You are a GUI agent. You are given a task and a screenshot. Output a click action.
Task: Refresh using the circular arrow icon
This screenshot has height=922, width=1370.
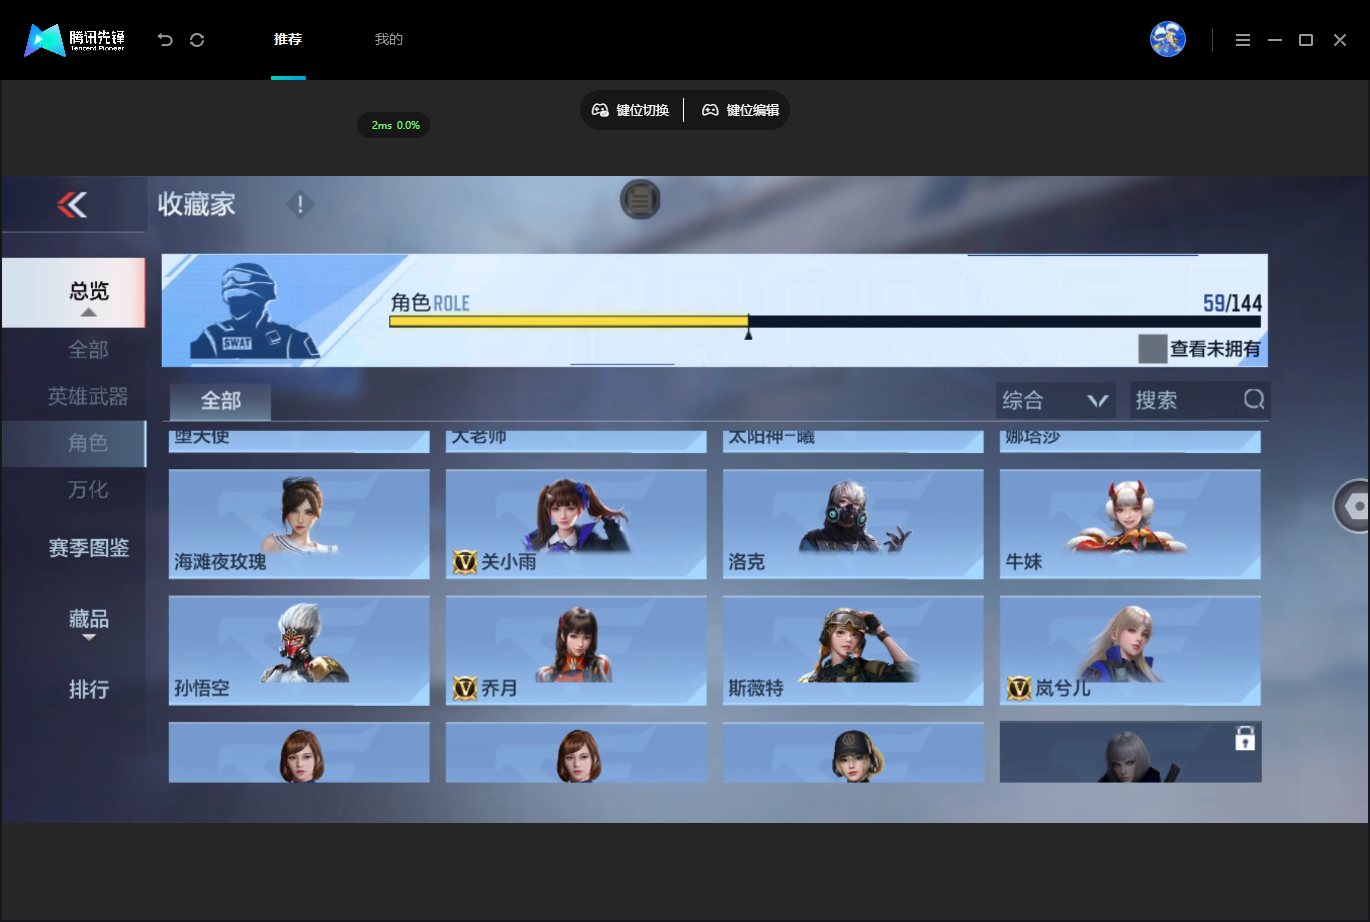(x=197, y=40)
